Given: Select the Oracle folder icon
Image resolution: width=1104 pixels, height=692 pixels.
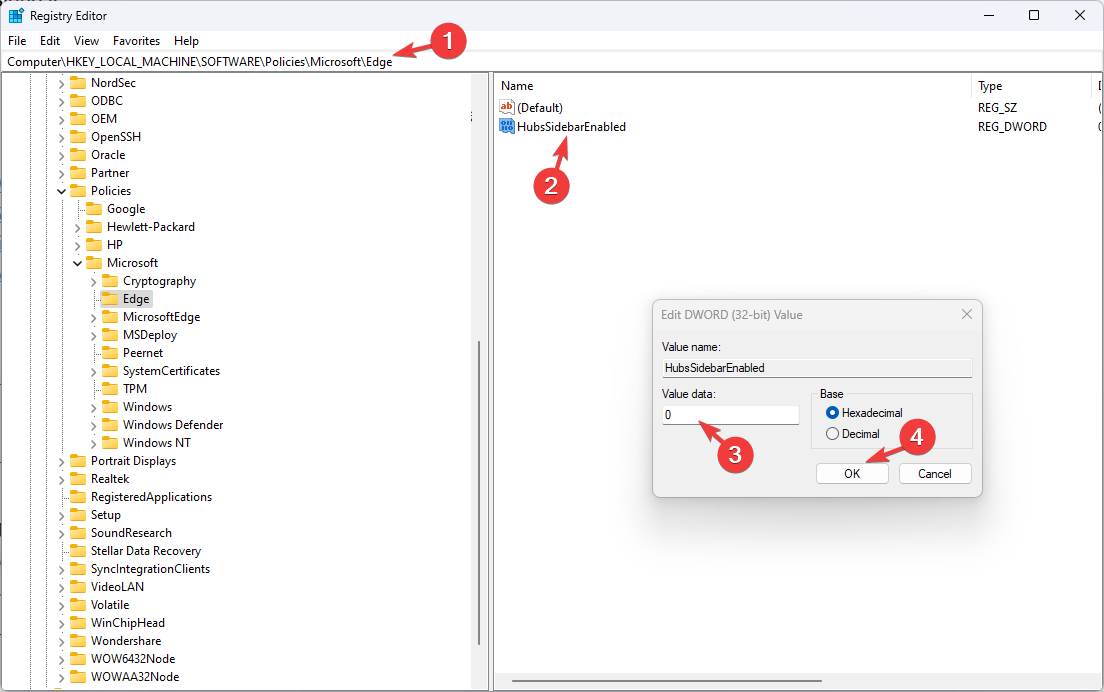Looking at the screenshot, I should pyautogui.click(x=78, y=155).
